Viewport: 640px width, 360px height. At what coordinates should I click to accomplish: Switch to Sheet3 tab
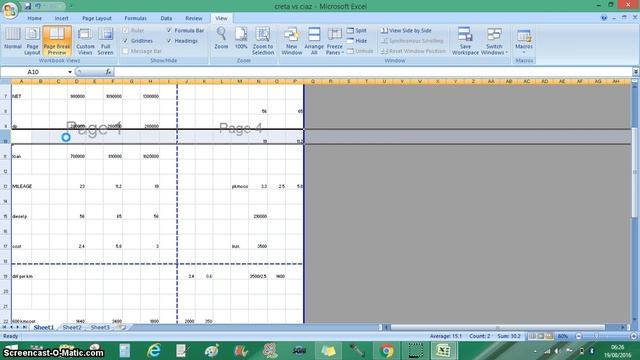tap(100, 327)
